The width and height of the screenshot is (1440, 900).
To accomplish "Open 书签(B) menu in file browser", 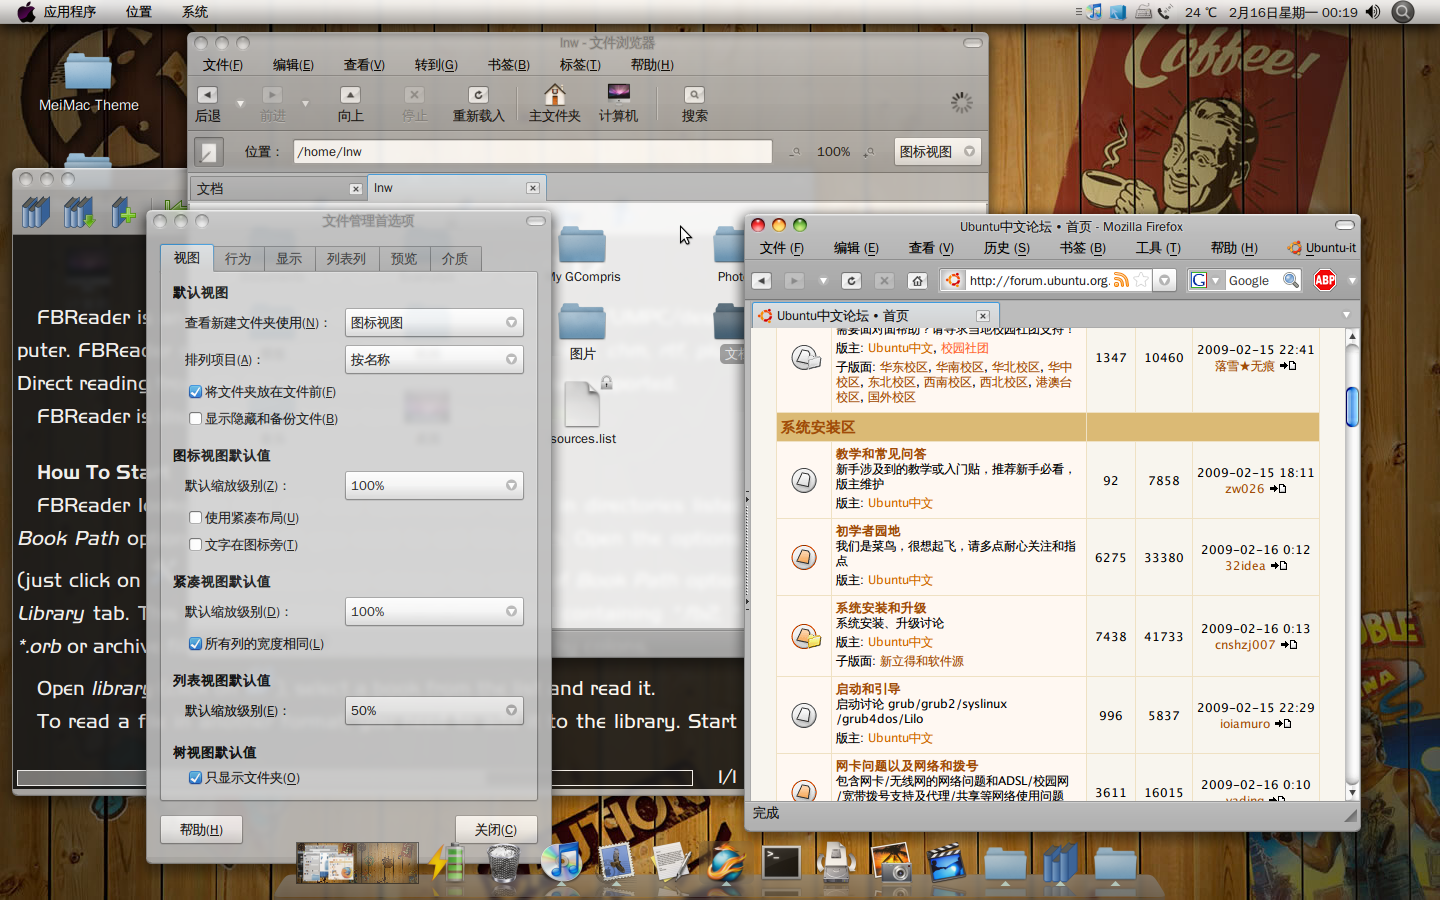I will 508,65.
